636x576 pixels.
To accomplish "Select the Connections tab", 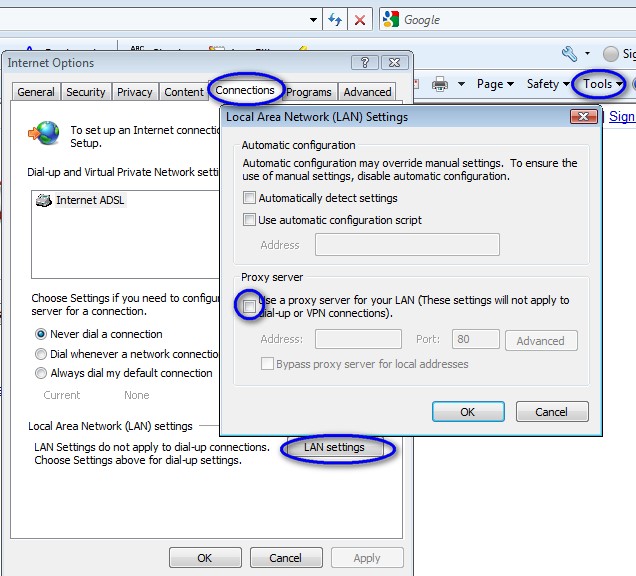I will [x=245, y=90].
